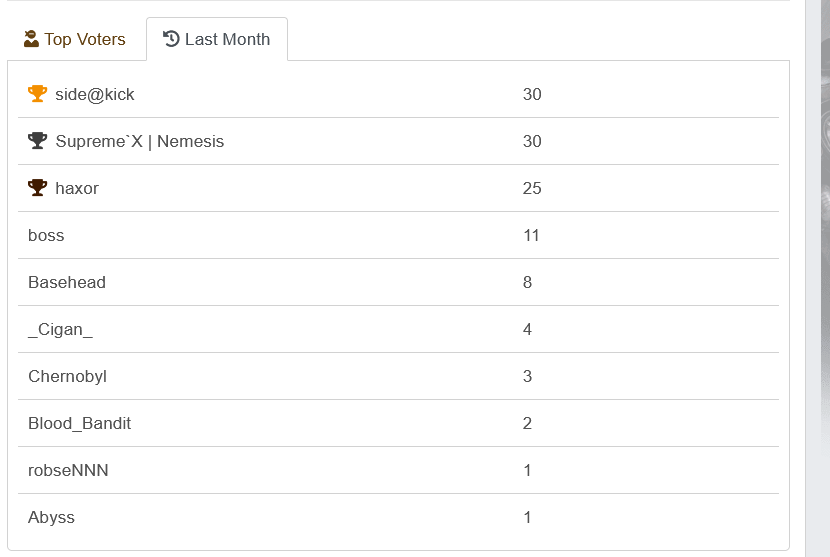Open Supreme`X | Nemesis voter entry
830x557 pixels.
pyautogui.click(x=139, y=142)
